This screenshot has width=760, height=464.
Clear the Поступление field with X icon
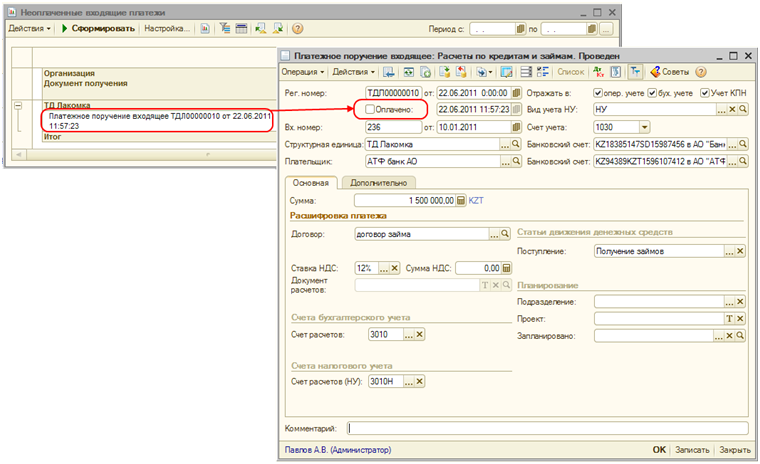click(x=741, y=251)
